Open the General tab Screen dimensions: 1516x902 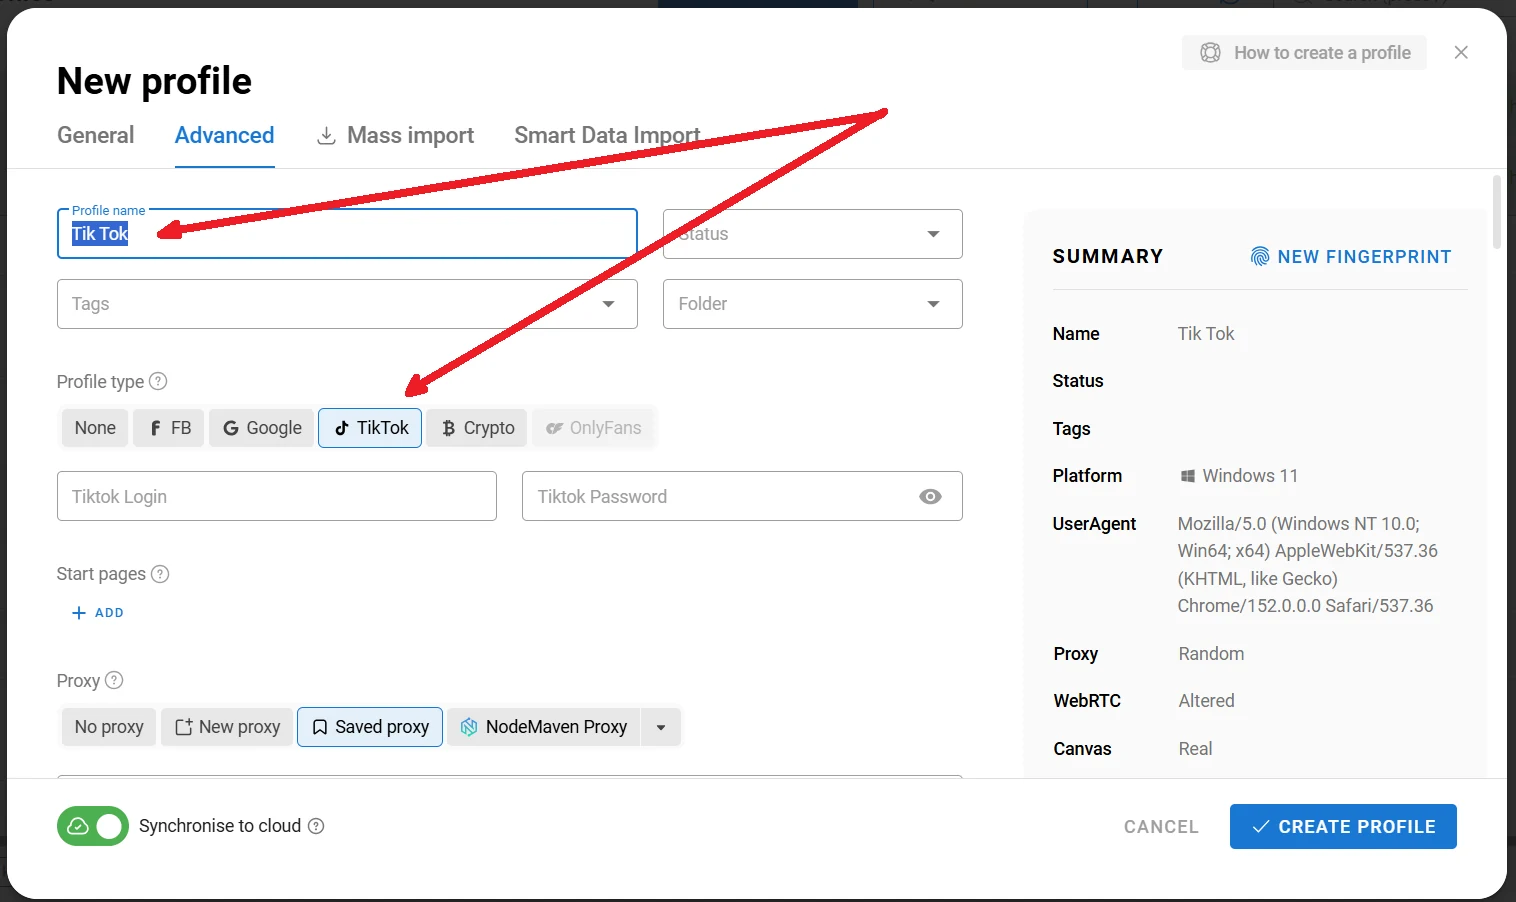pyautogui.click(x=95, y=135)
